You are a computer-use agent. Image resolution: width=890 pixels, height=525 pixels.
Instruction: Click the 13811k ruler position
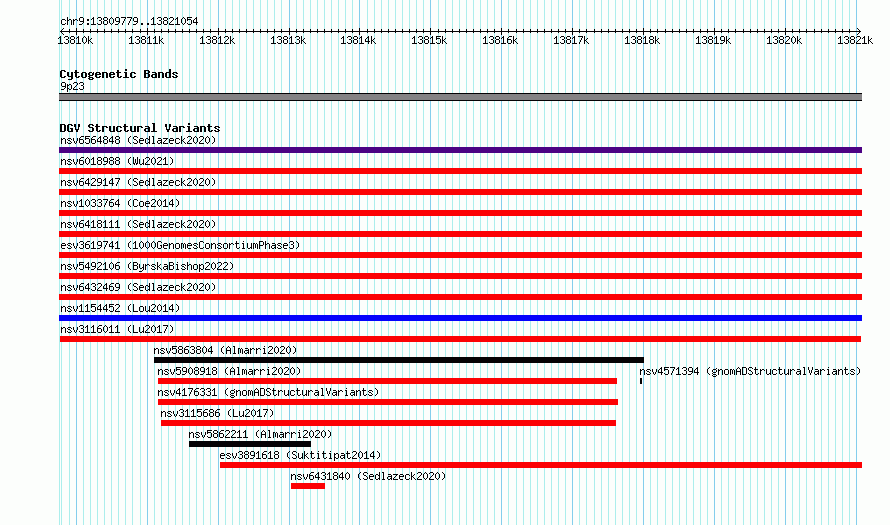[146, 40]
